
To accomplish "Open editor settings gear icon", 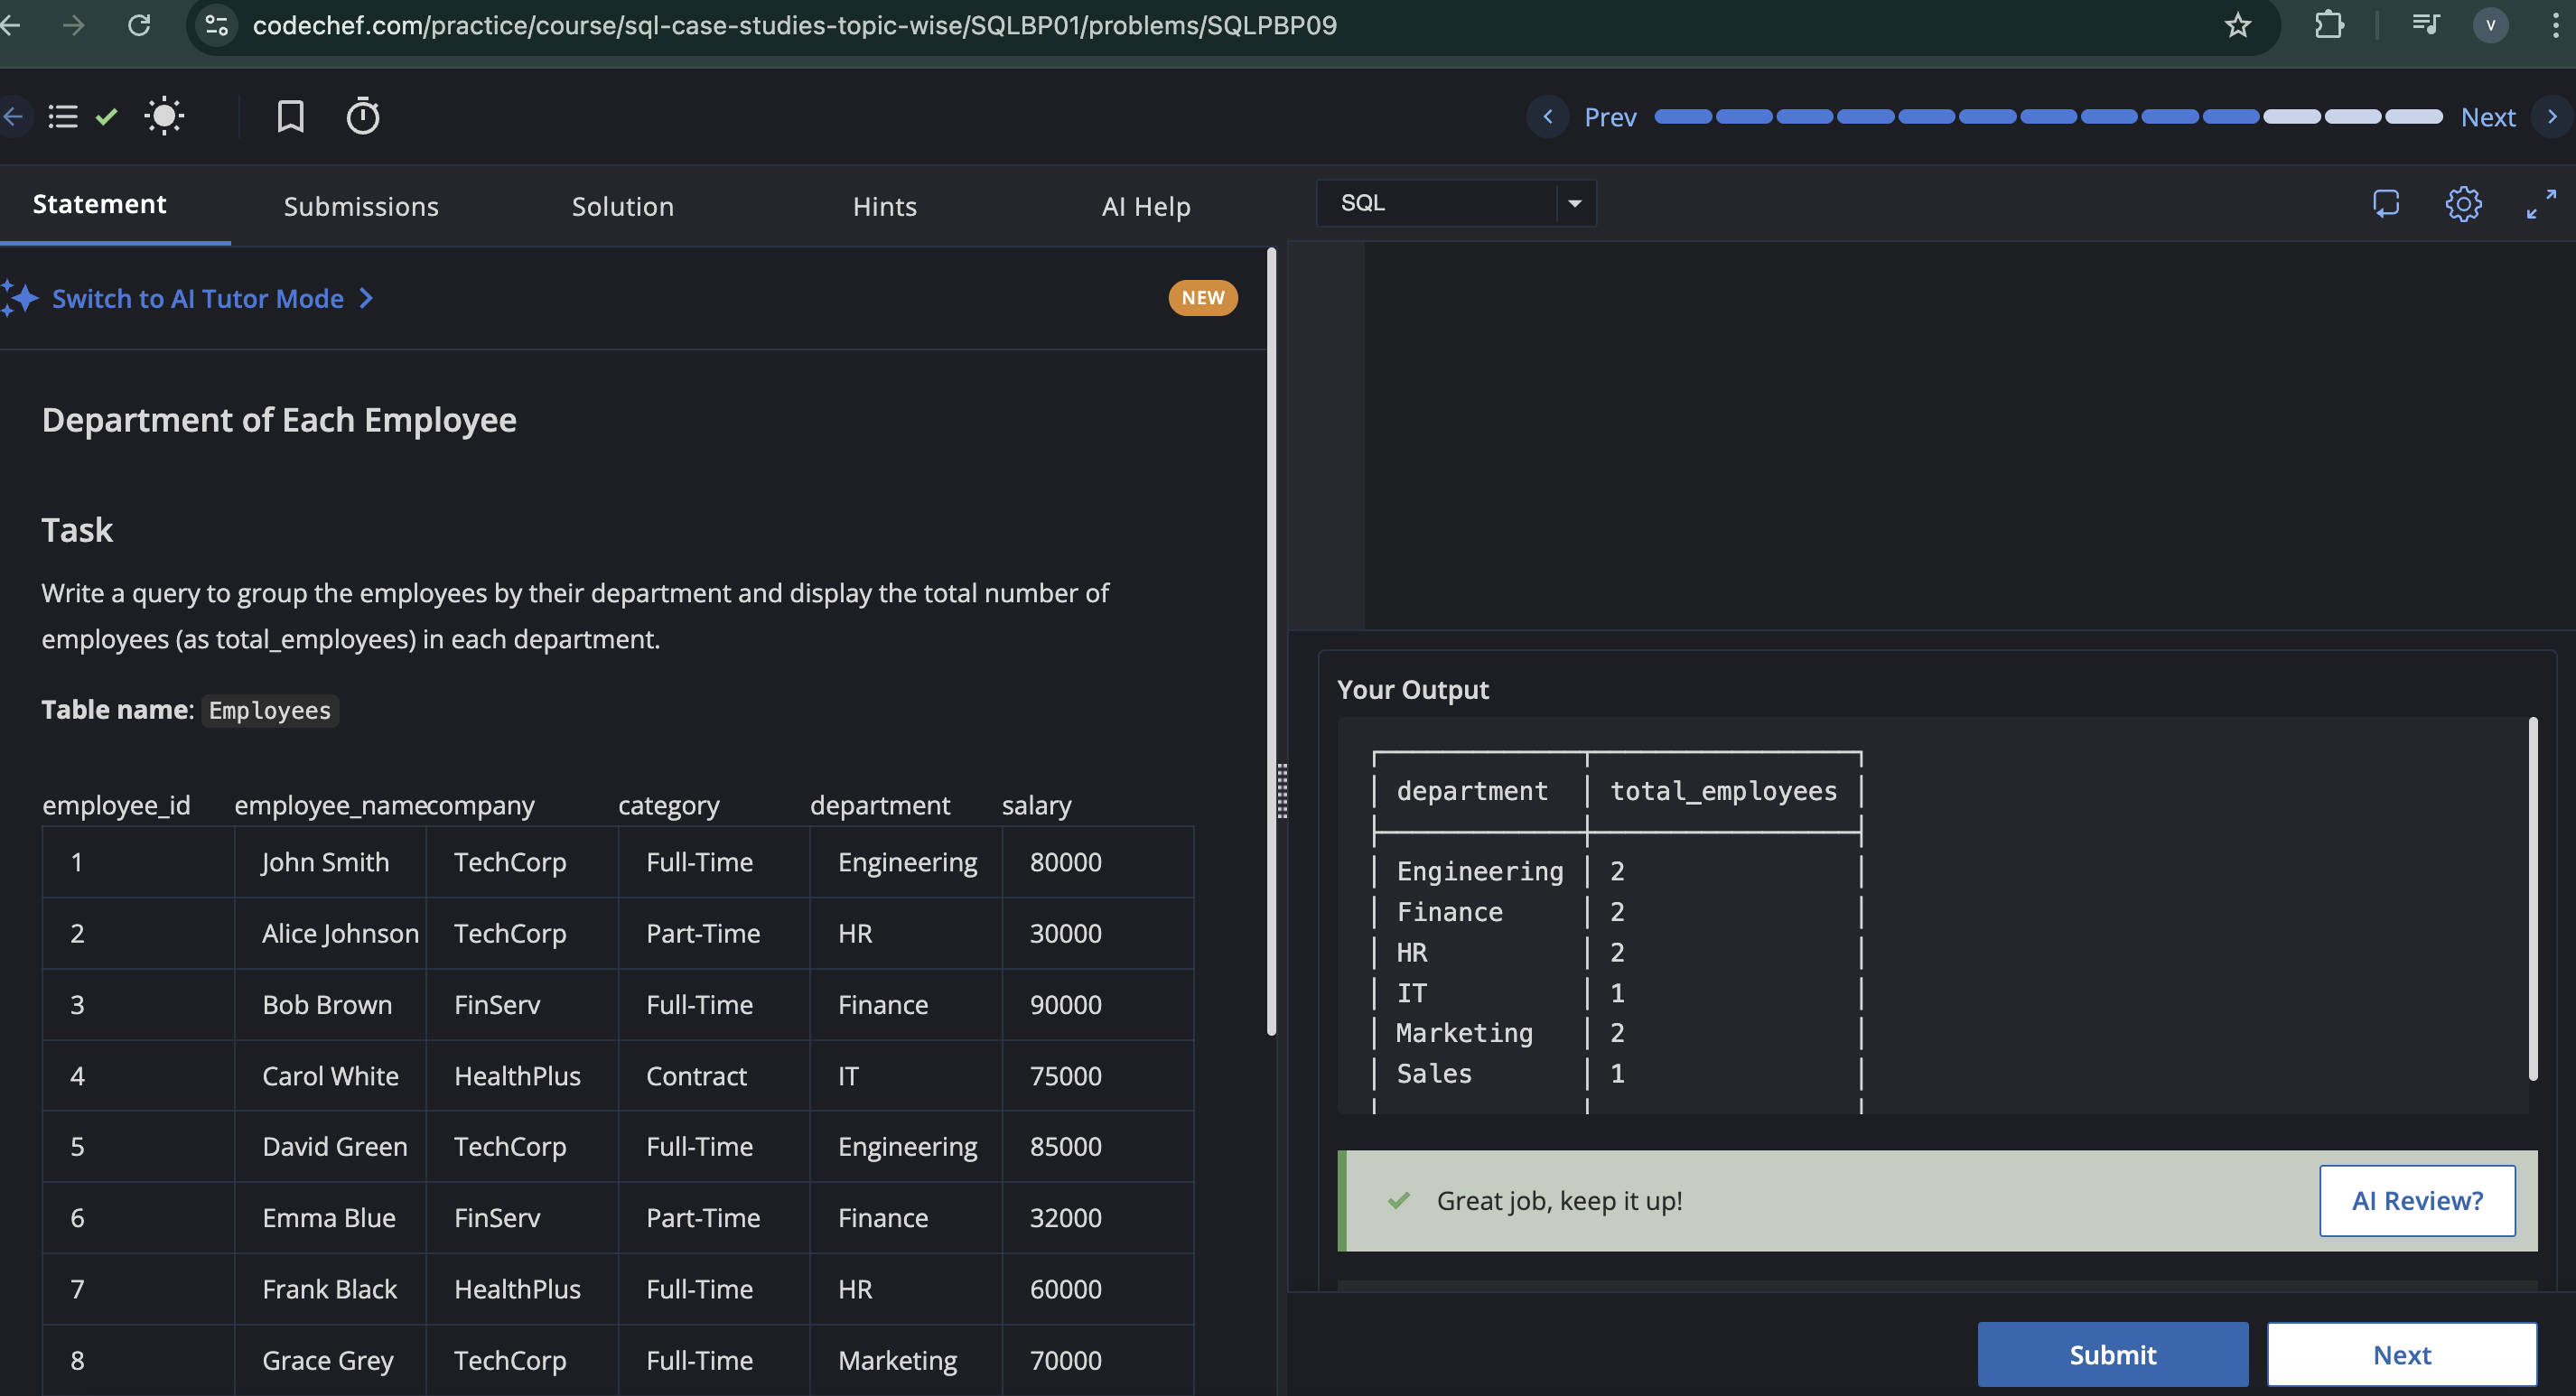I will tap(2463, 204).
